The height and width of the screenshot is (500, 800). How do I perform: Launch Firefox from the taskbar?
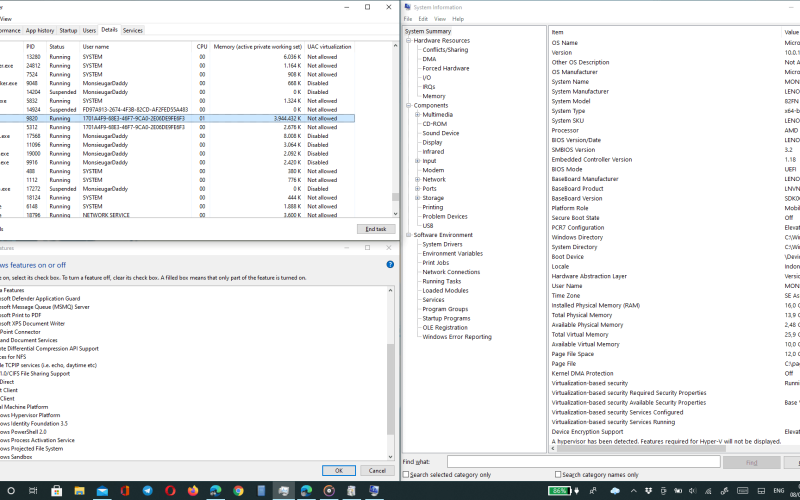[193, 491]
